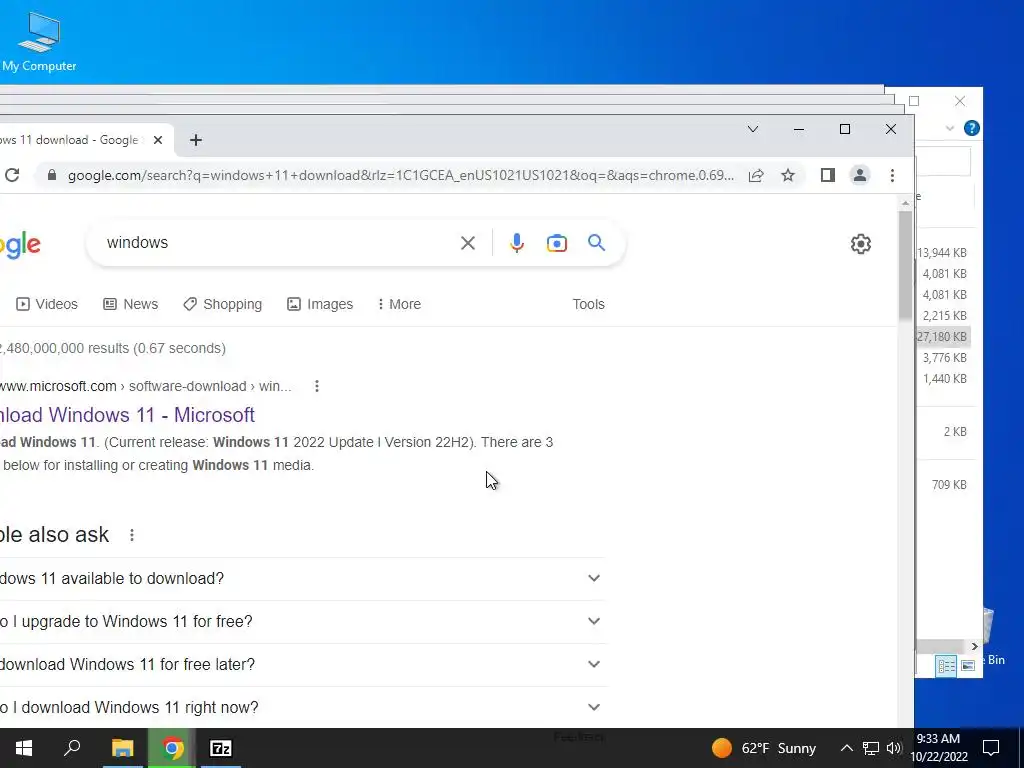Viewport: 1024px width, 768px height.
Task: Expand the ribbon in File Explorer window
Action: click(x=950, y=129)
